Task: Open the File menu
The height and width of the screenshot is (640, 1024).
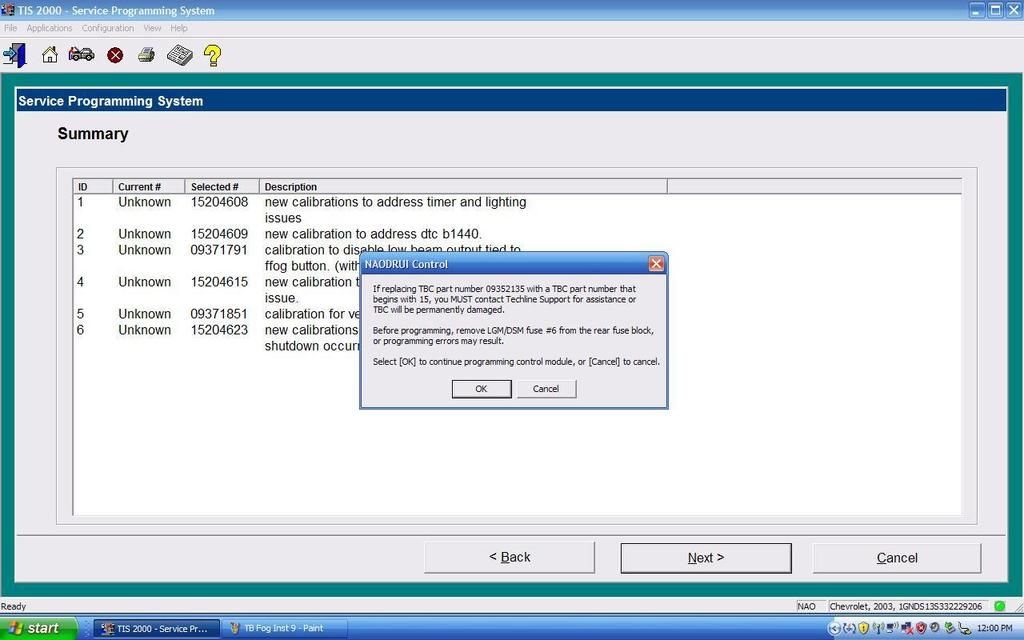Action: [10, 28]
